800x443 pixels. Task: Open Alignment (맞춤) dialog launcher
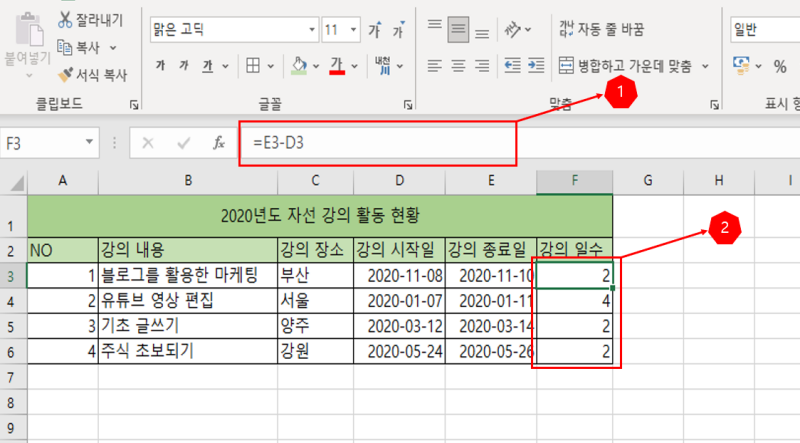pyautogui.click(x=715, y=105)
